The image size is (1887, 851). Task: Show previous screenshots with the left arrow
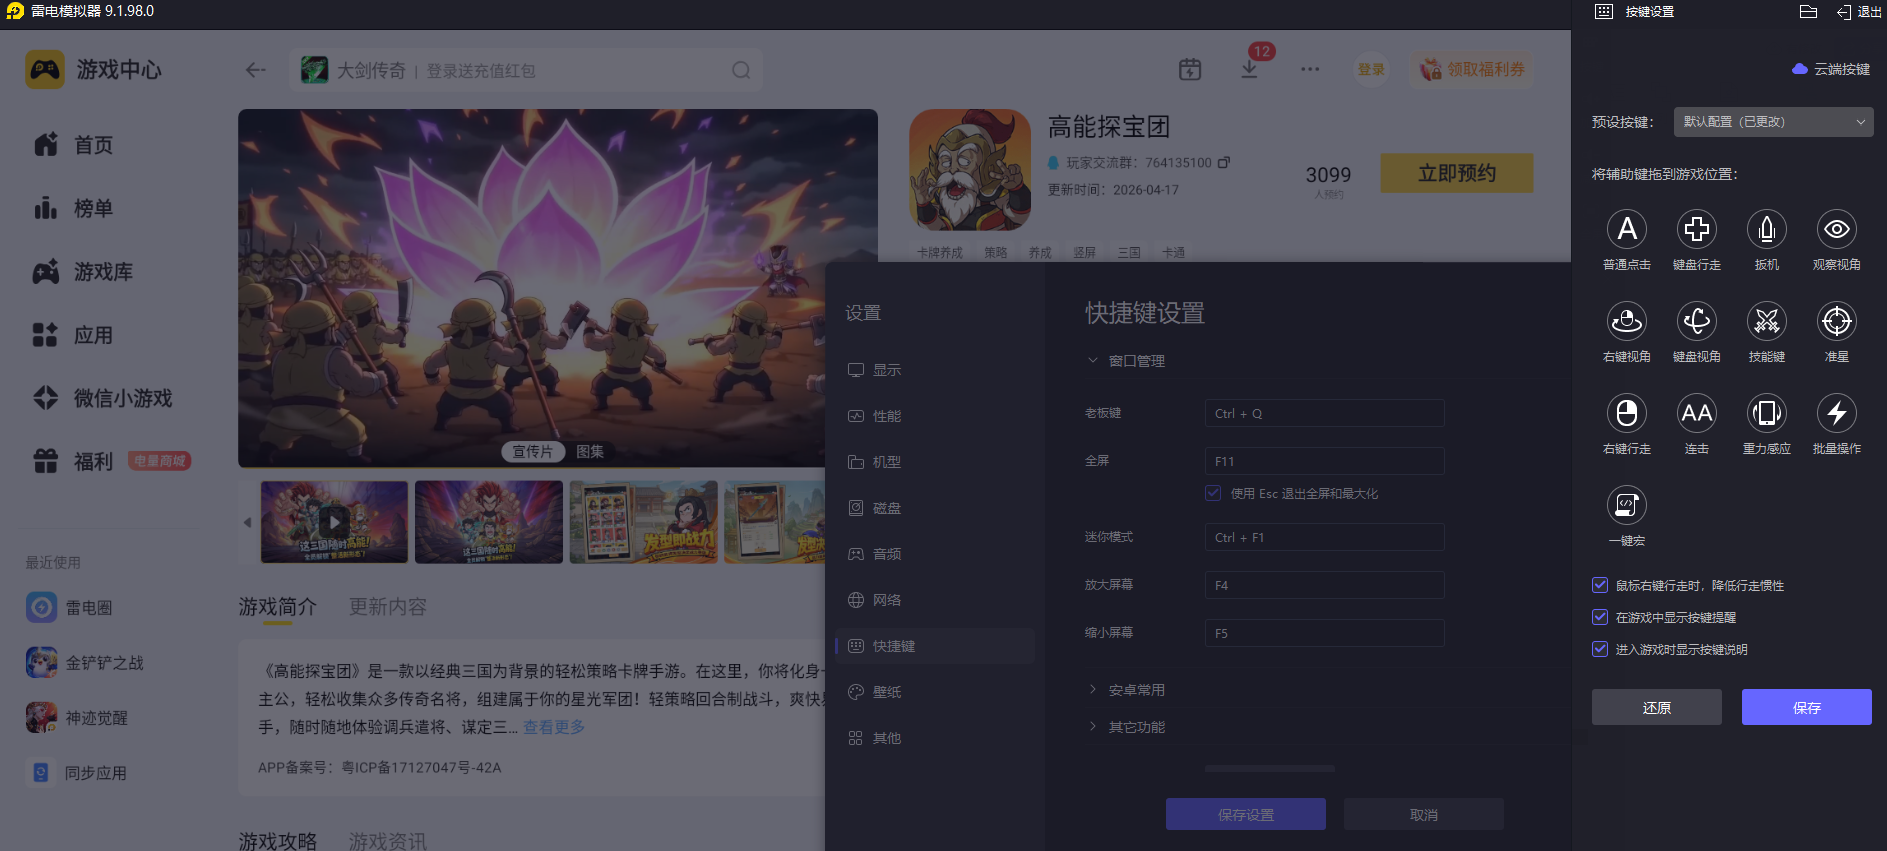point(247,522)
